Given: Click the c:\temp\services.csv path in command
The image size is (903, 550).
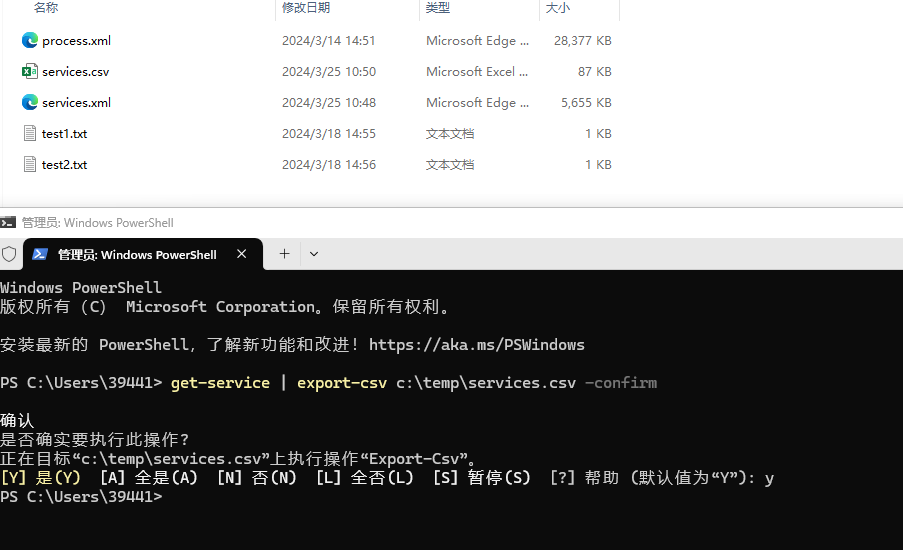Looking at the screenshot, I should [x=486, y=382].
